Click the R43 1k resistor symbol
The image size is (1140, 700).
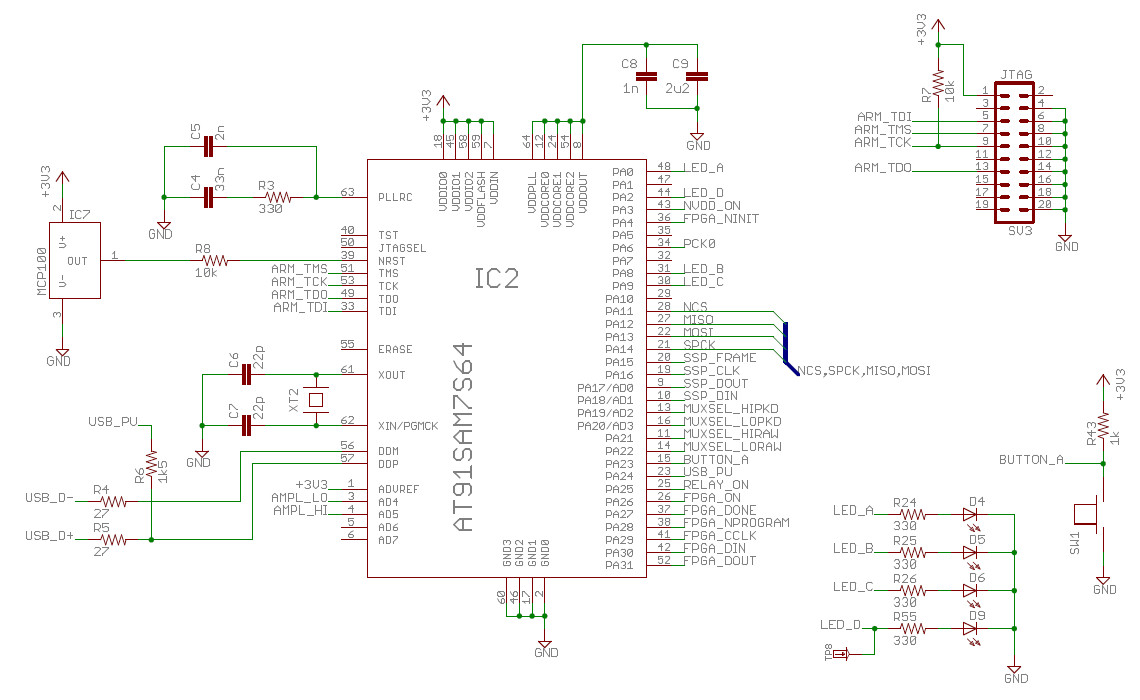pos(1103,425)
